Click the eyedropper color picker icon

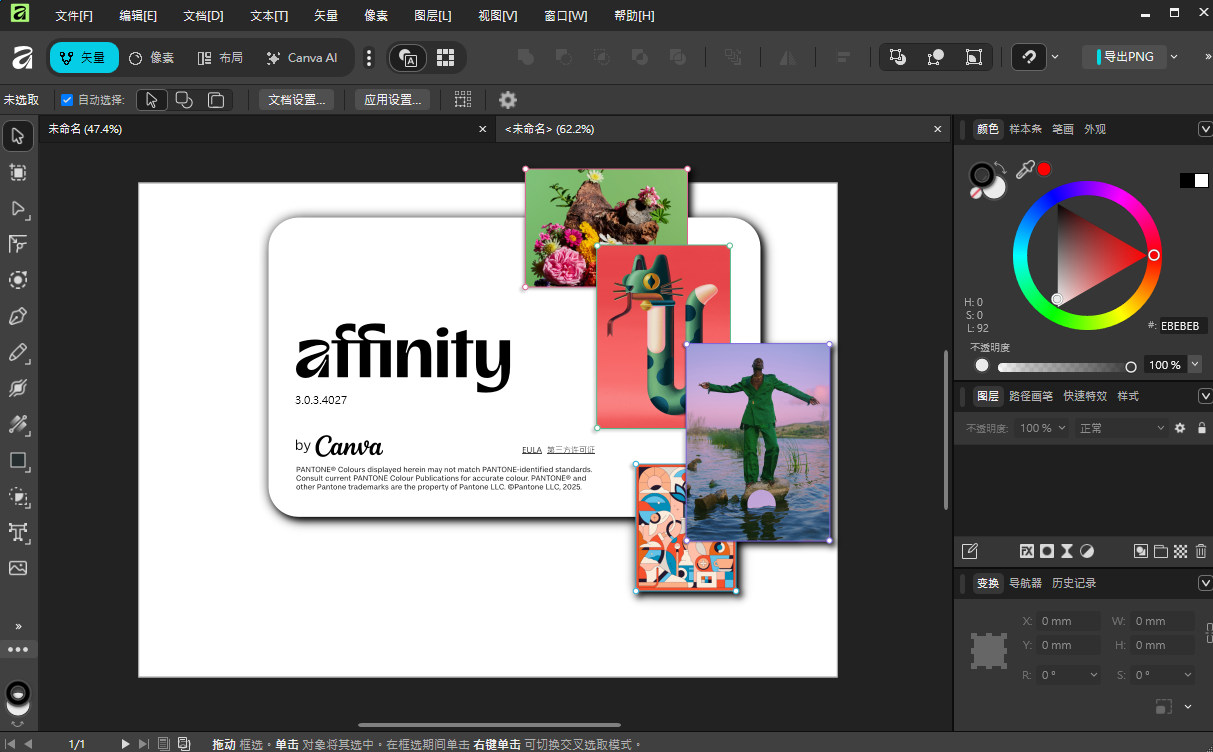coord(1024,170)
